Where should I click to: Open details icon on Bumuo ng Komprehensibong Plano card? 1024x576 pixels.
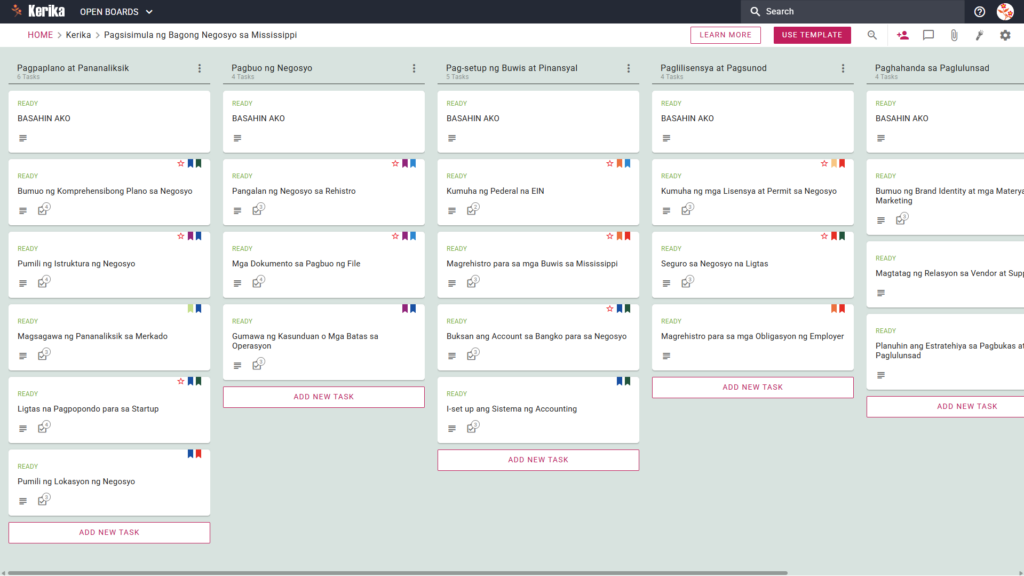tap(23, 211)
